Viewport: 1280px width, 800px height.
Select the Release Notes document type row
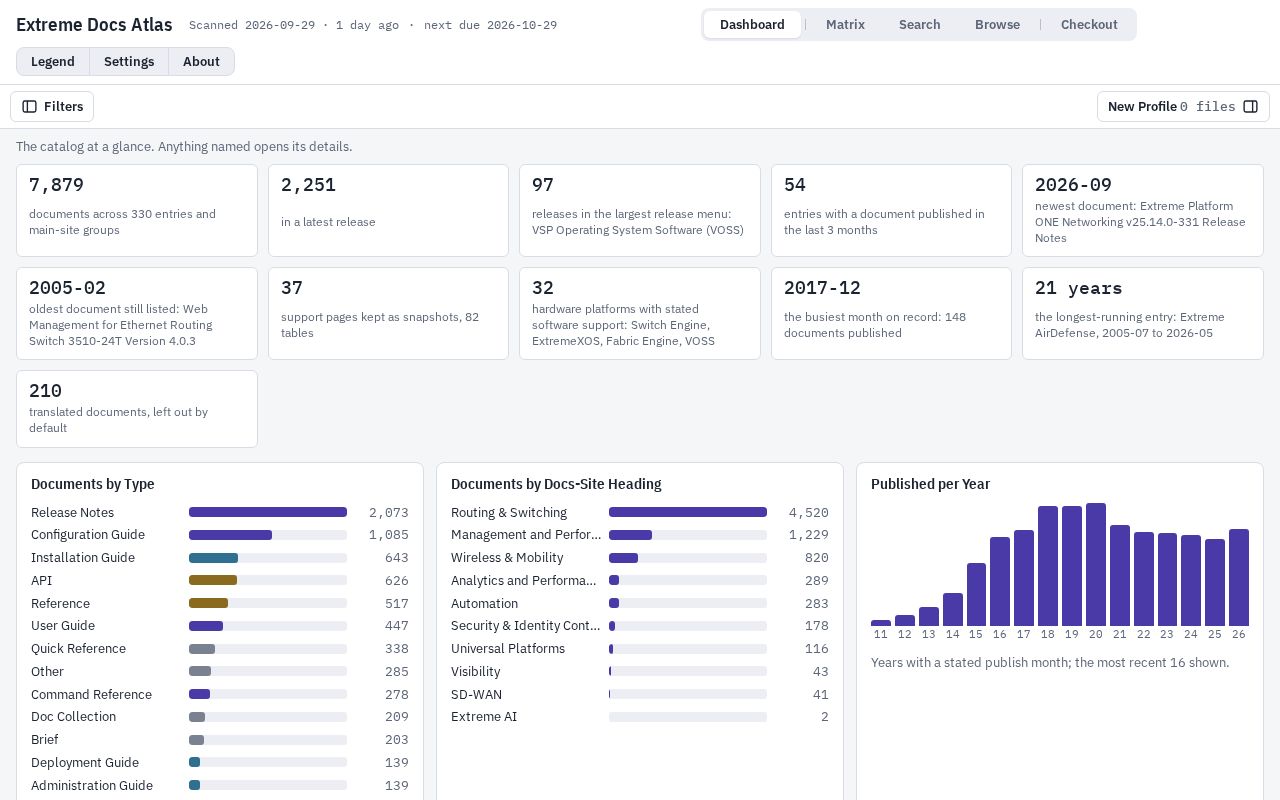(220, 512)
